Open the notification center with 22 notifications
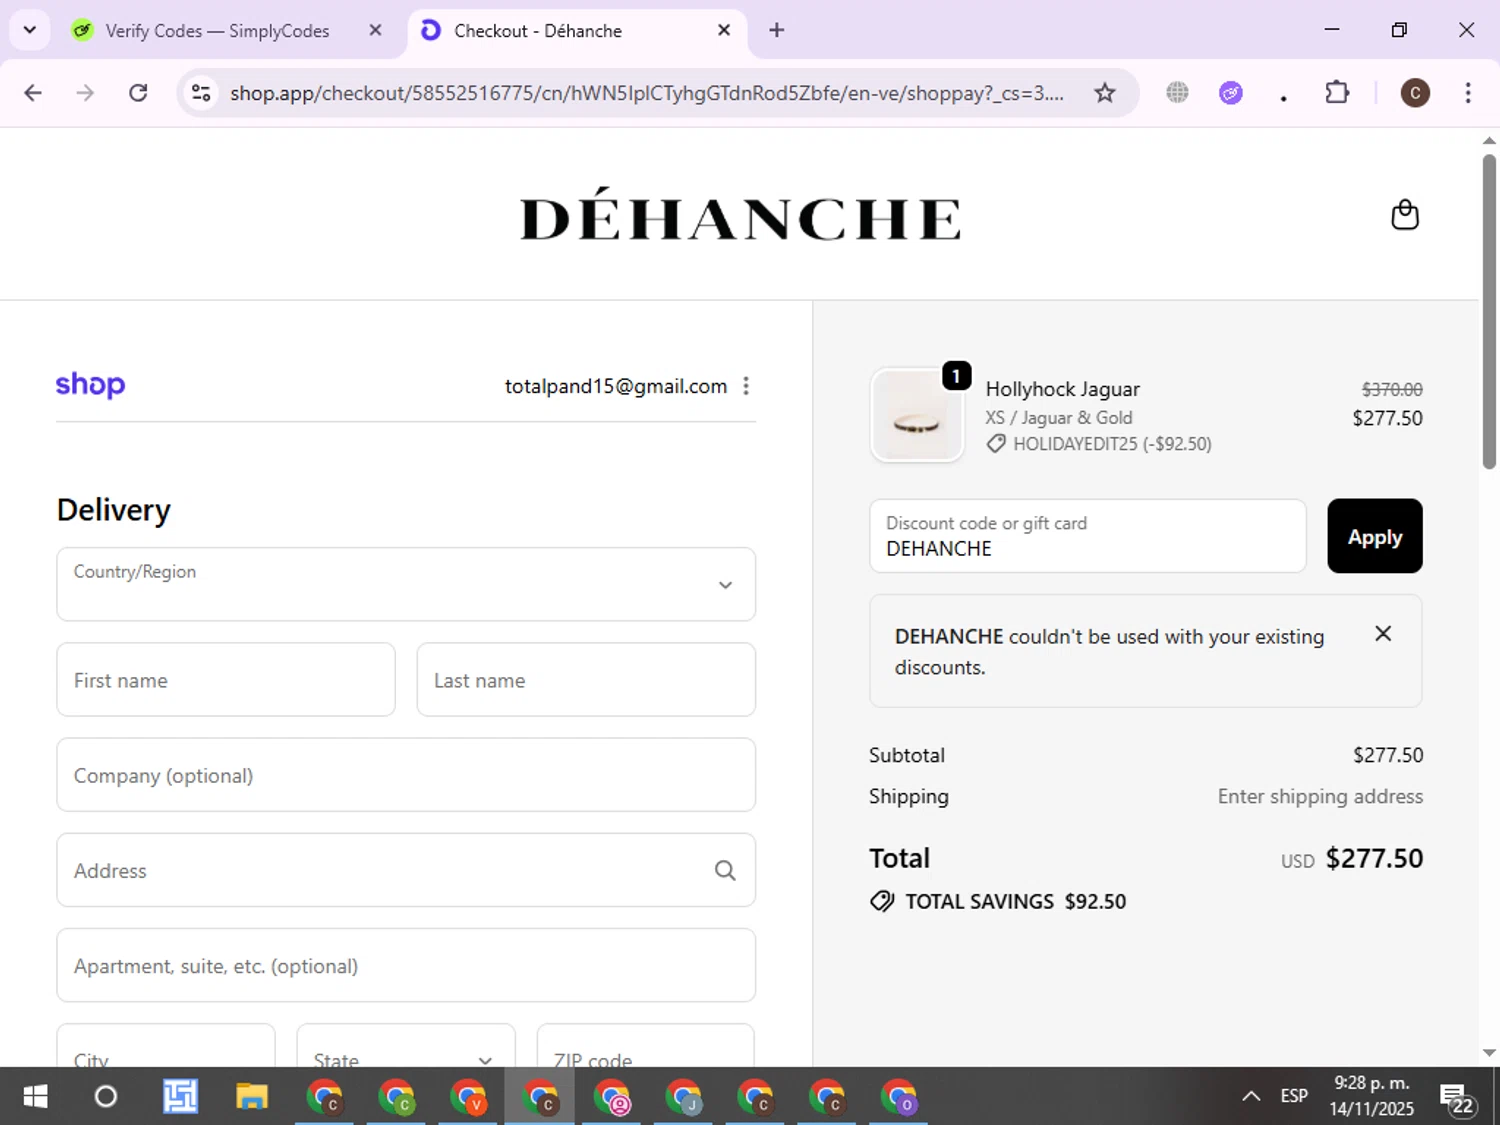The height and width of the screenshot is (1125, 1500). point(1457,1098)
